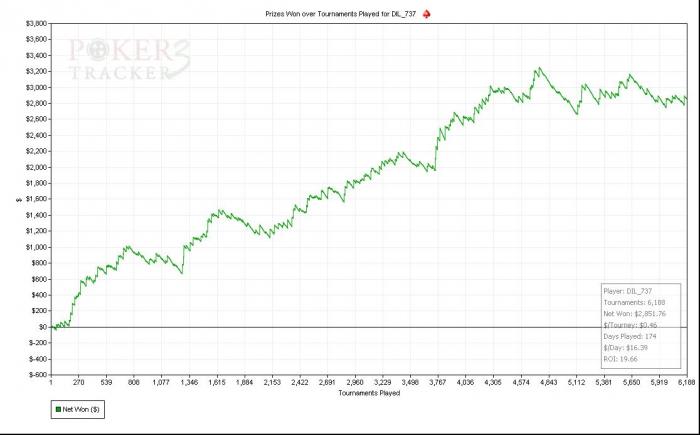Click the '5,381' x-axis label
700x435 pixels.
coord(604,382)
